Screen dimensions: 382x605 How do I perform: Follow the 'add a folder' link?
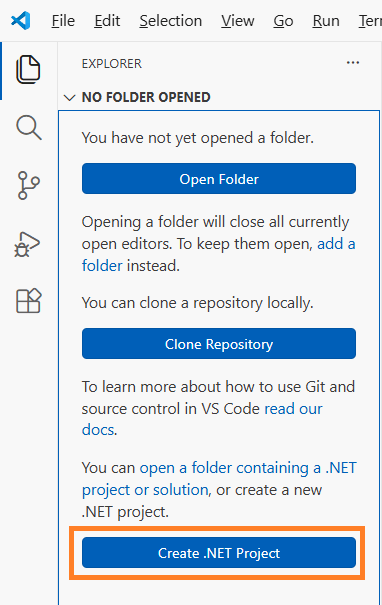[x=218, y=255]
